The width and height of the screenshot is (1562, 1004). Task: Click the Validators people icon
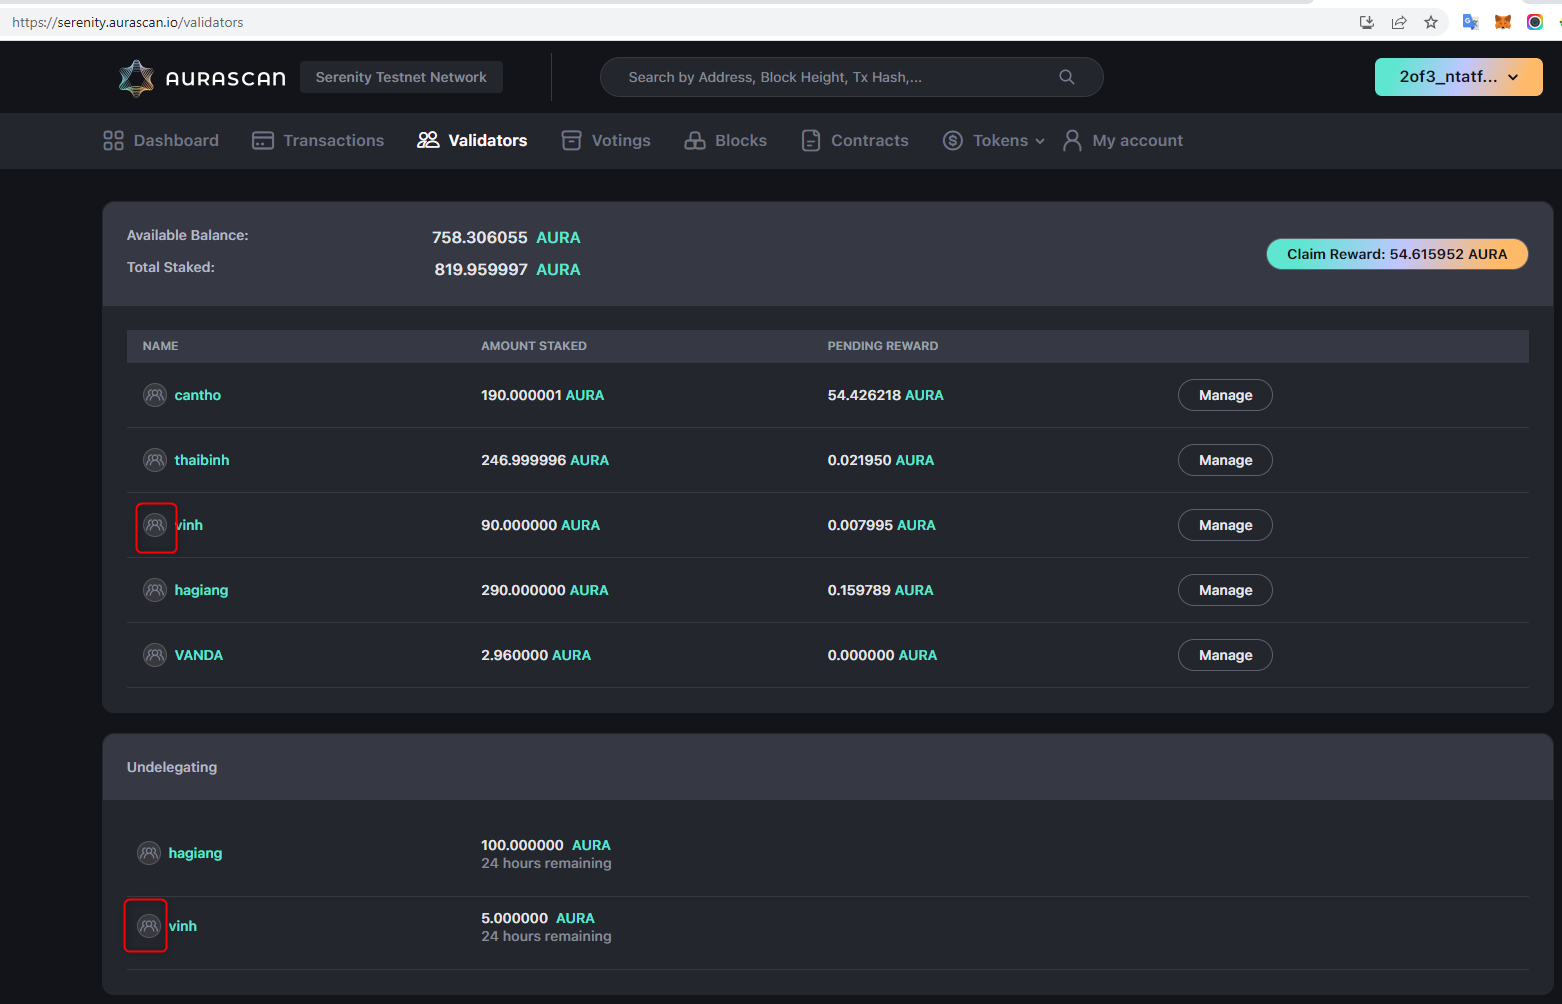click(429, 140)
